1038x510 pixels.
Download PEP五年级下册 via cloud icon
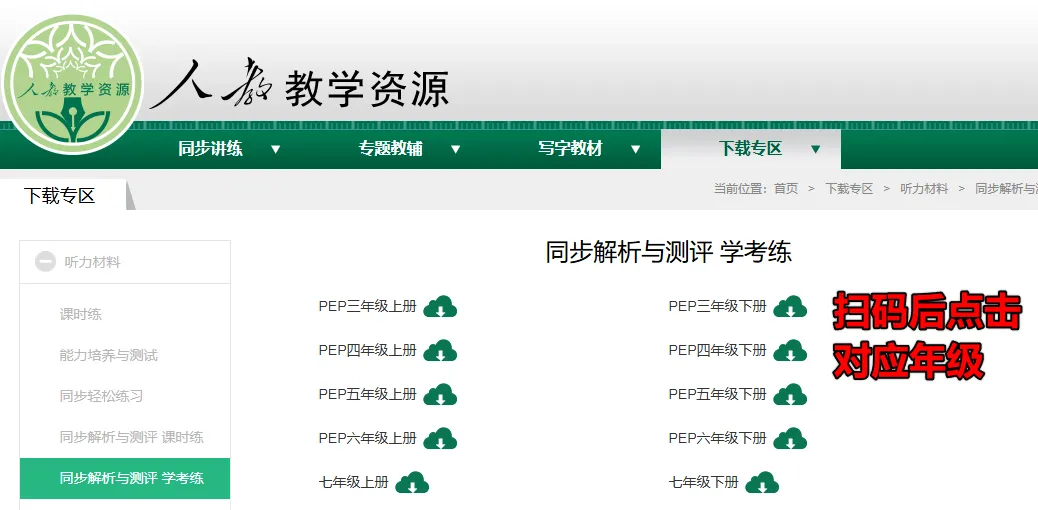[x=790, y=395]
